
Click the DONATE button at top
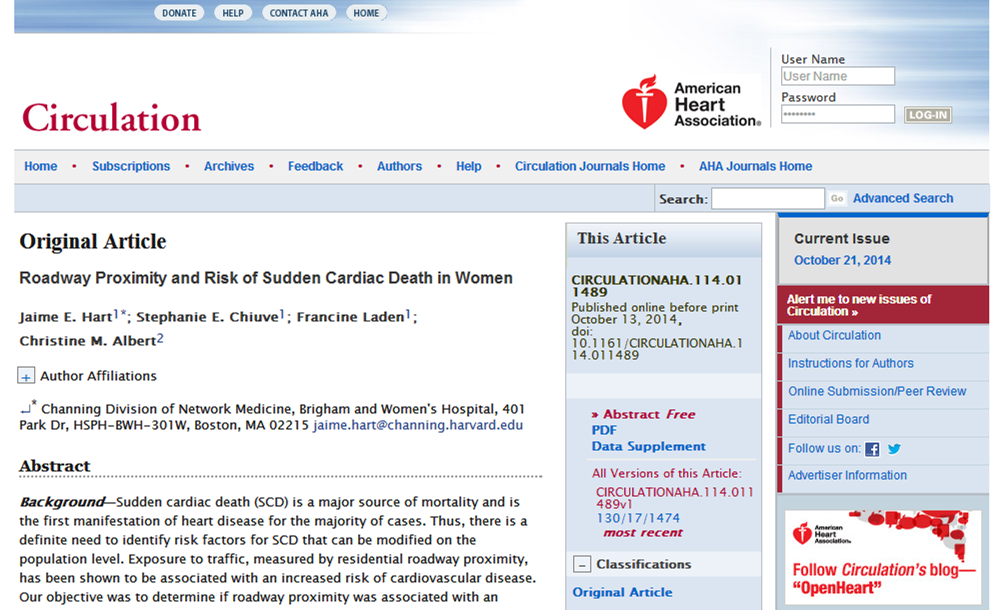pyautogui.click(x=179, y=13)
